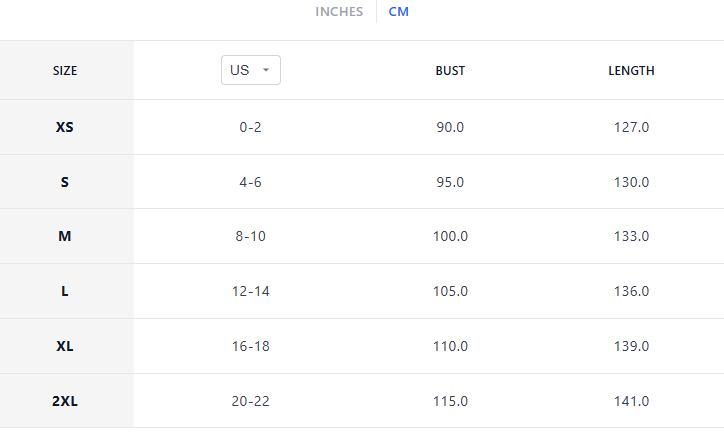
Task: Click the 0-2 US size cell
Action: pyautogui.click(x=250, y=127)
